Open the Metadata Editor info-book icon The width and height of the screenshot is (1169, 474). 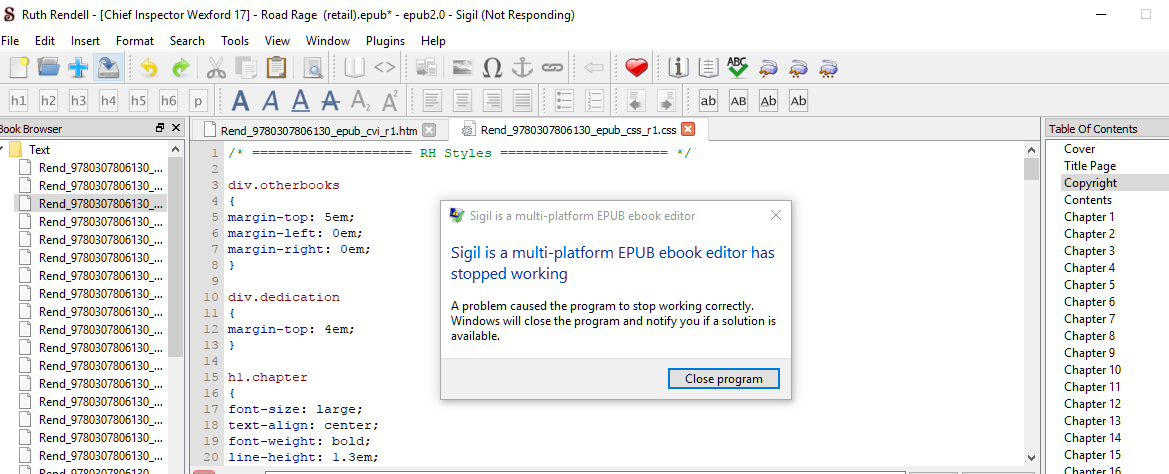click(x=678, y=68)
